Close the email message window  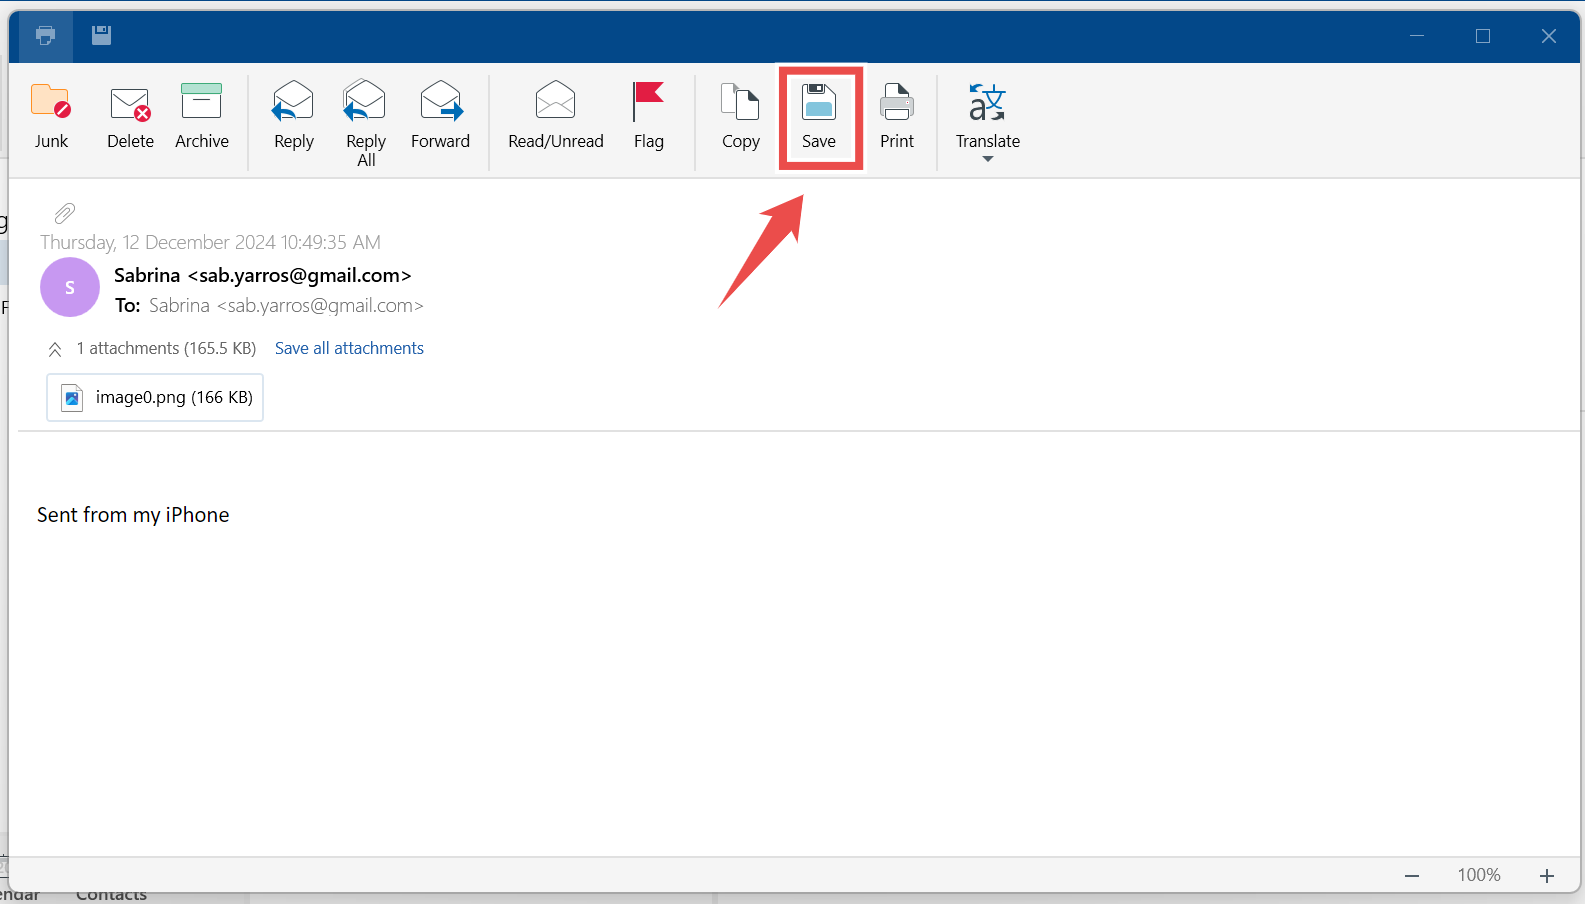pyautogui.click(x=1549, y=36)
